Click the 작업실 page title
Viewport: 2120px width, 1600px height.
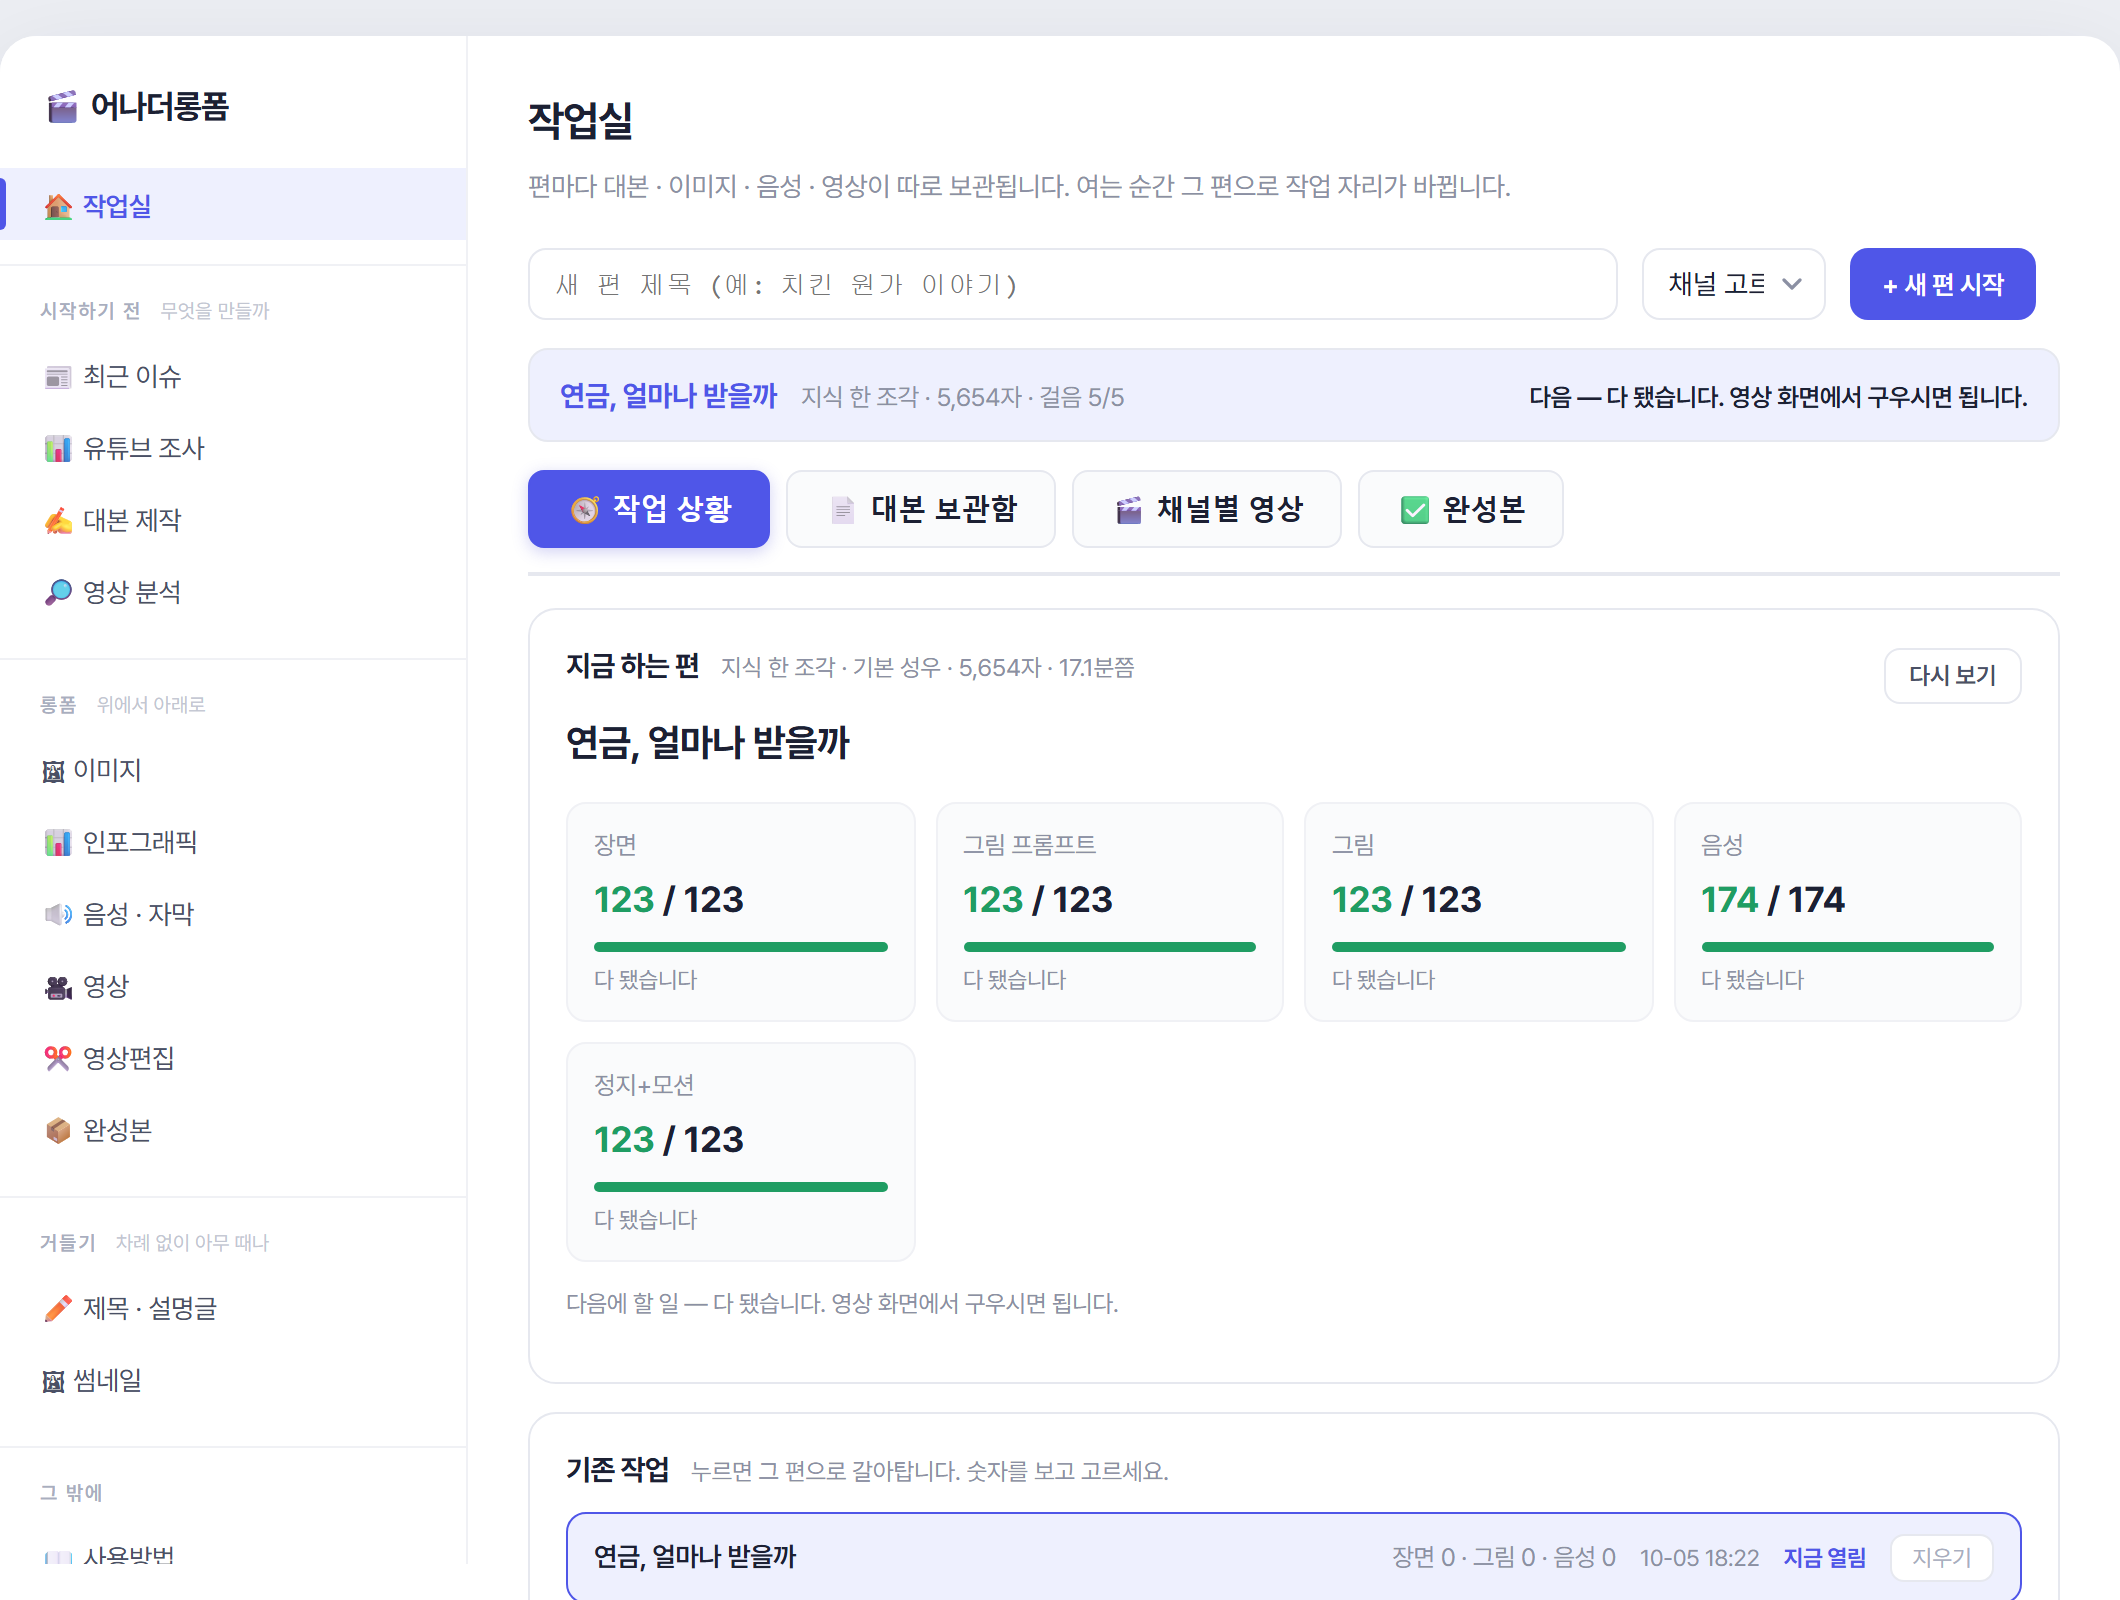(x=580, y=120)
